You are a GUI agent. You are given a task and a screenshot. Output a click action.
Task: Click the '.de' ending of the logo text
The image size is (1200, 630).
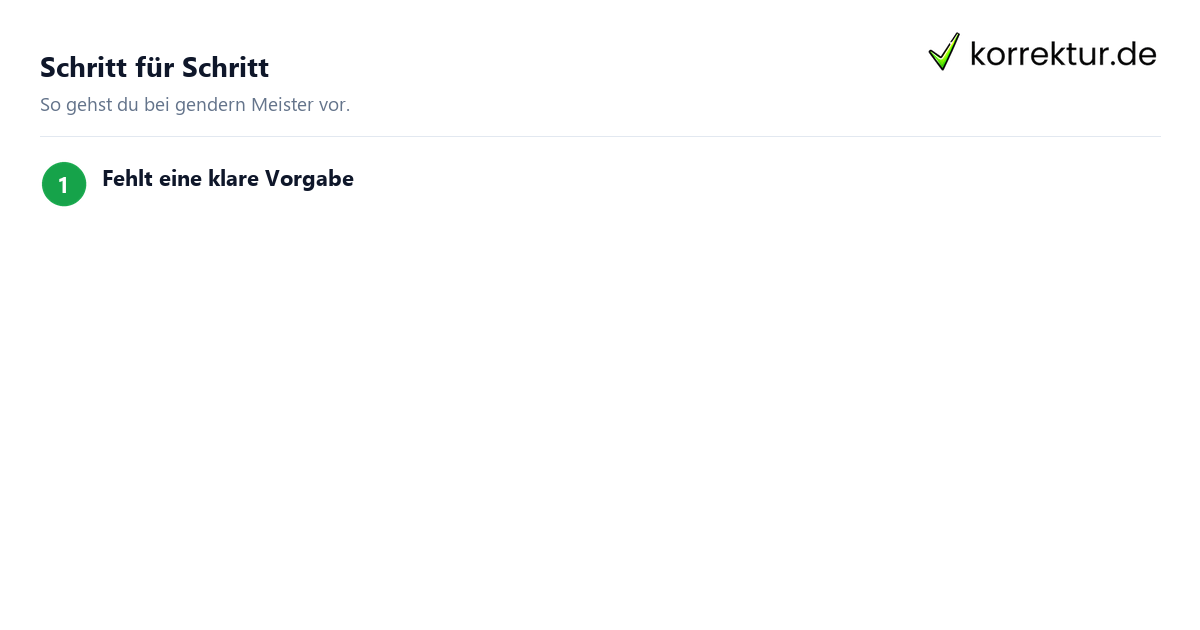coord(1134,53)
